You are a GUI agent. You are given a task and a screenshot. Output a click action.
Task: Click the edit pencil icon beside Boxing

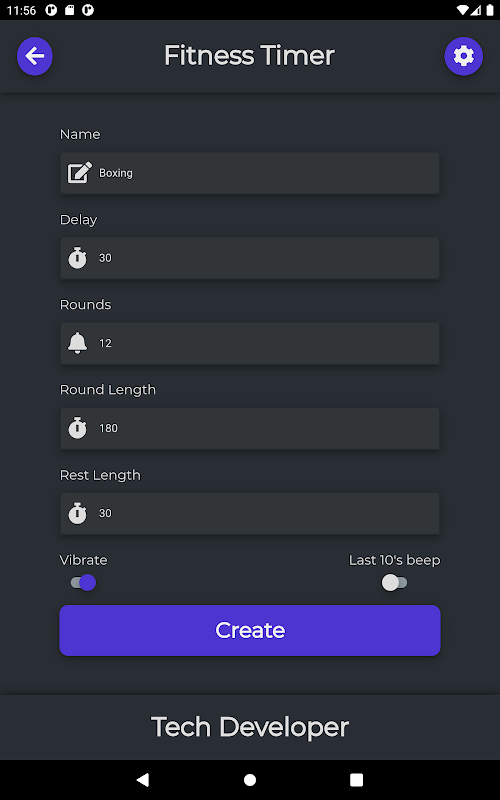coord(80,173)
